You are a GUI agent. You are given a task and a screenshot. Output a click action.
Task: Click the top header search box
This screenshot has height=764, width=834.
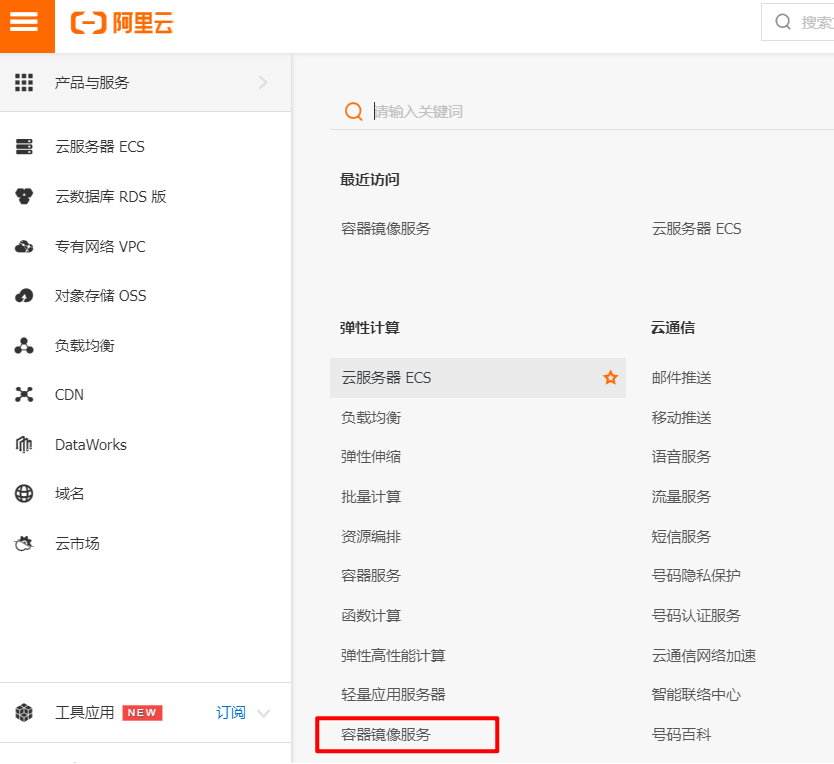(x=798, y=22)
